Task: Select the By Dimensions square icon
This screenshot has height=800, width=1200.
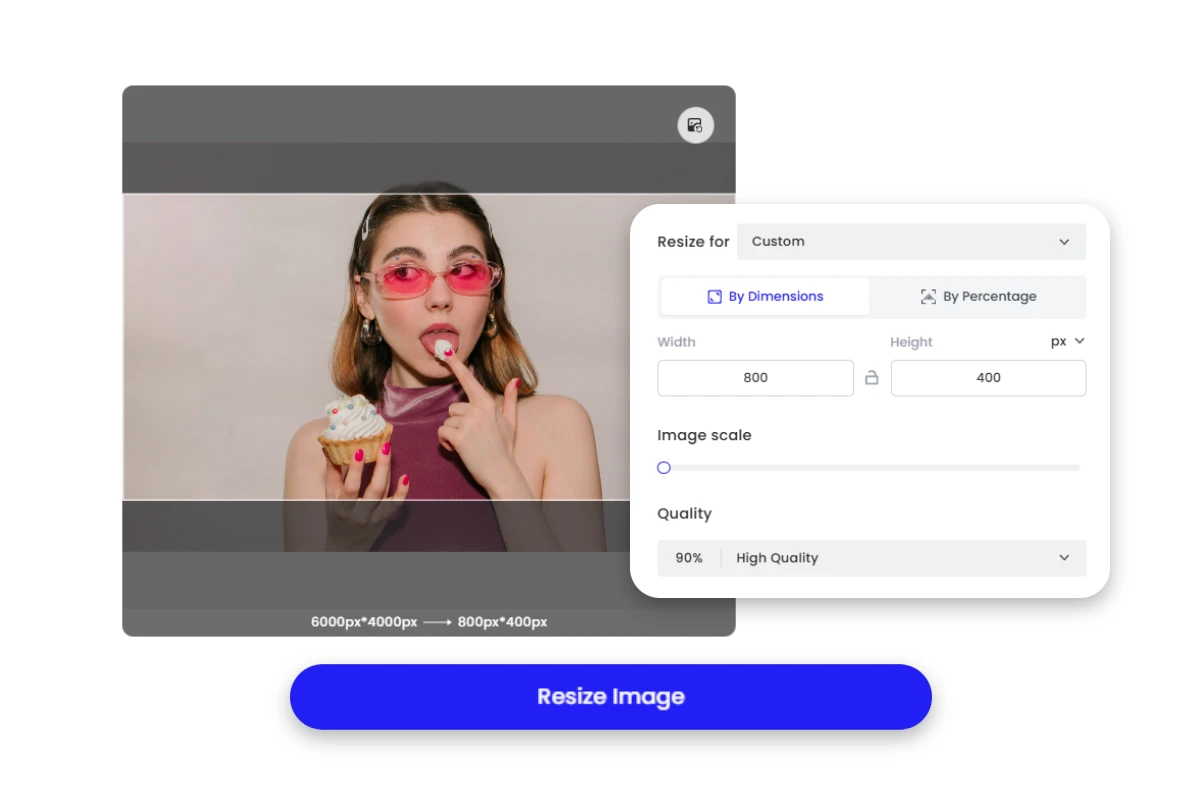Action: pos(714,296)
